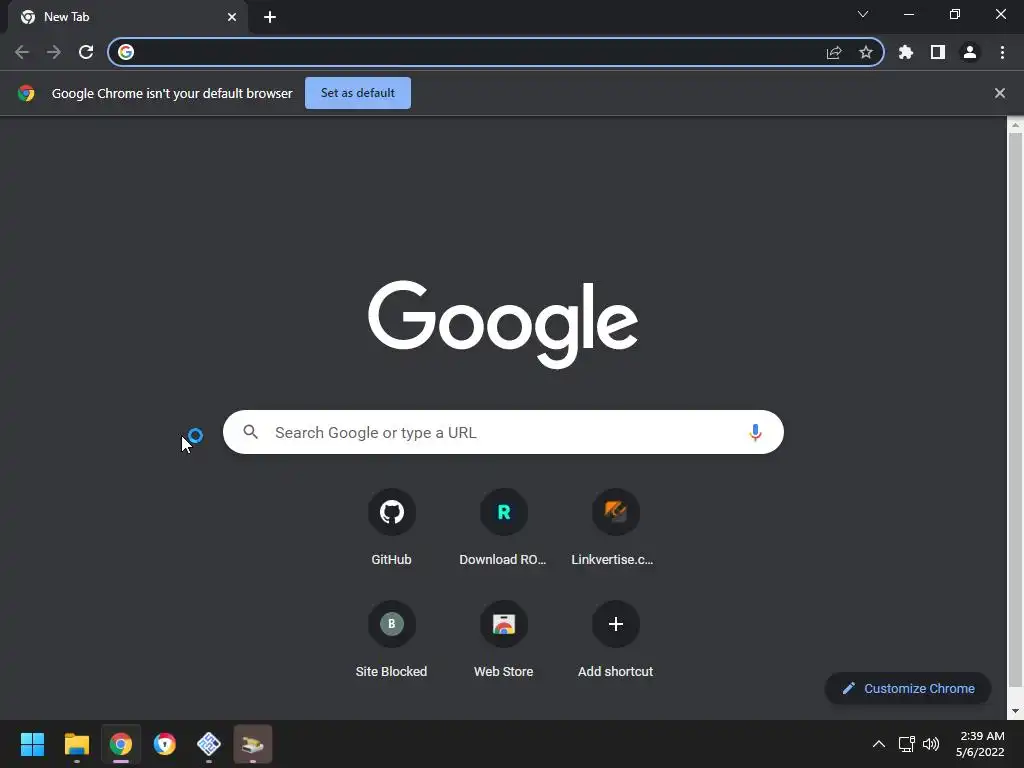Image resolution: width=1024 pixels, height=768 pixels.
Task: Click scrollbar up arrow
Action: [x=1015, y=125]
